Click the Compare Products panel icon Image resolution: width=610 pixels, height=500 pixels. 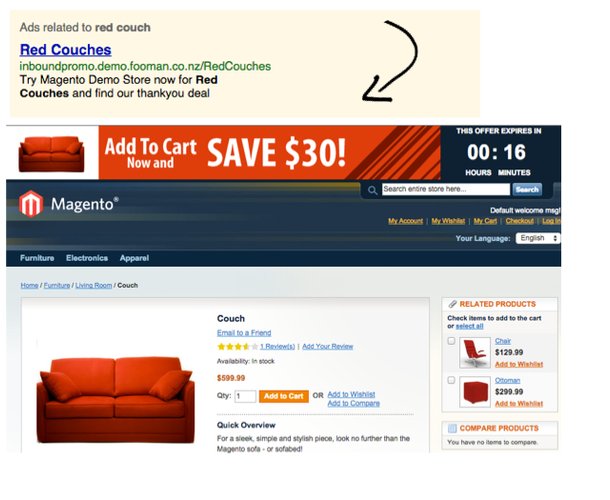[452, 428]
